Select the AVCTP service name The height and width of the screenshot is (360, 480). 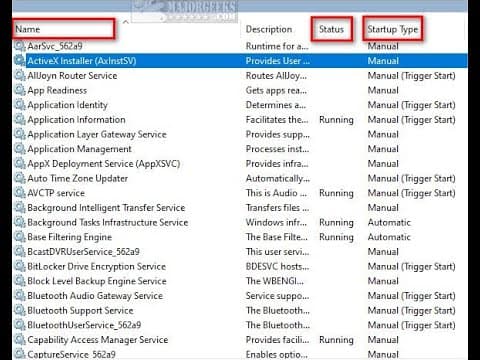tap(56, 193)
